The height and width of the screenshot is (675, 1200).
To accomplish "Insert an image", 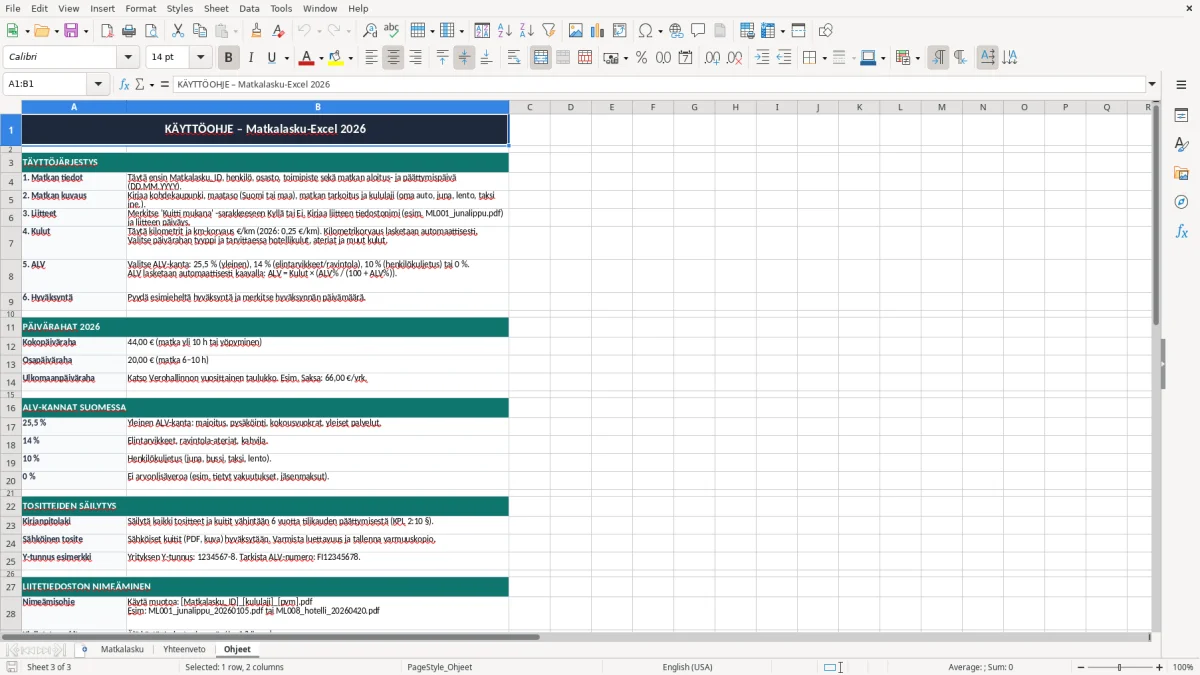I will pyautogui.click(x=576, y=31).
